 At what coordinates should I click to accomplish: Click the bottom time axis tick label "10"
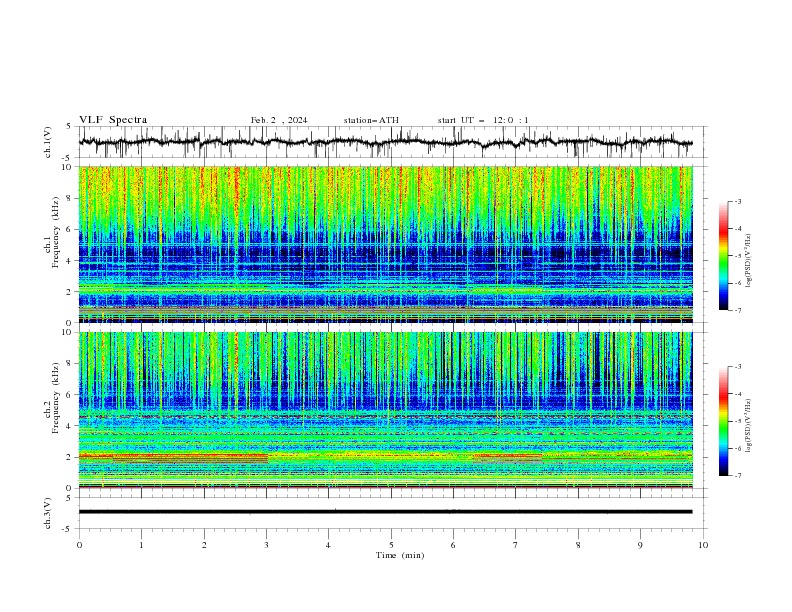(703, 545)
